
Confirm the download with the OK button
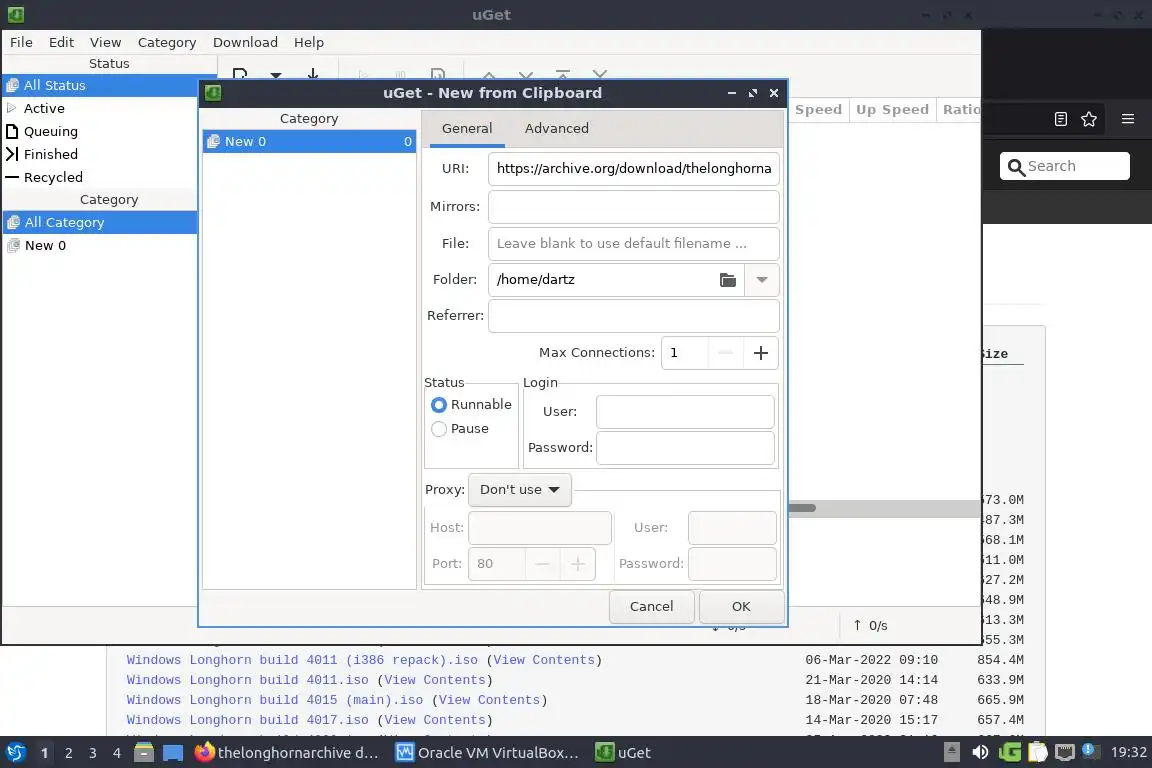pos(741,607)
